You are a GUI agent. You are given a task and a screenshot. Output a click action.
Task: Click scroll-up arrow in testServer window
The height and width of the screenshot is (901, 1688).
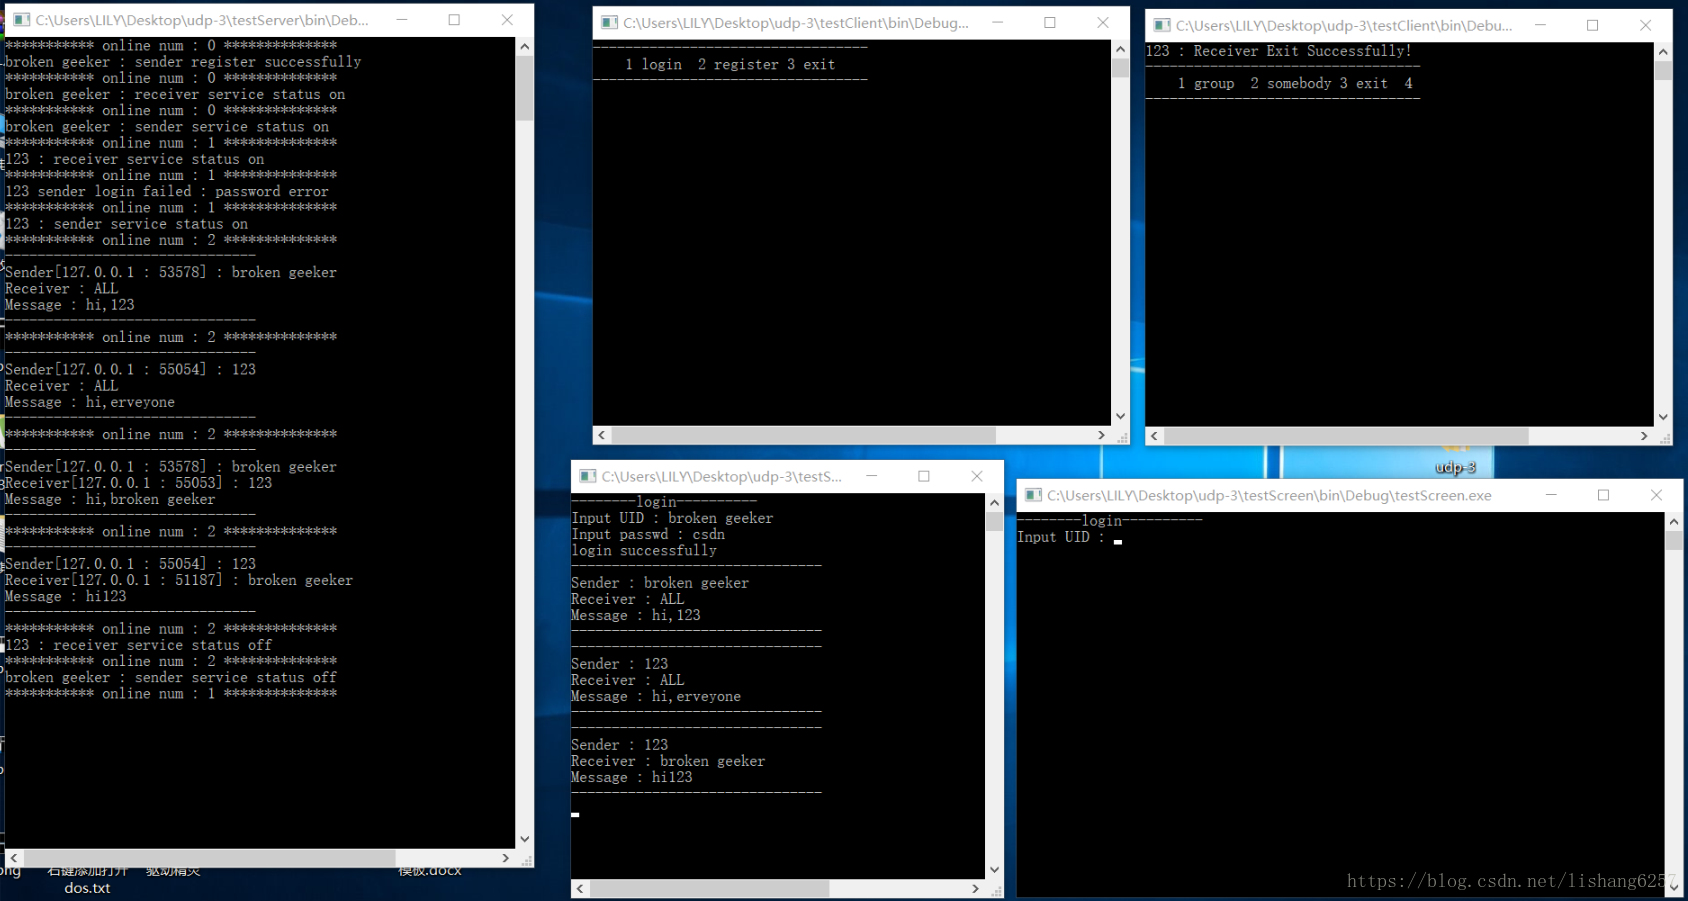525,46
